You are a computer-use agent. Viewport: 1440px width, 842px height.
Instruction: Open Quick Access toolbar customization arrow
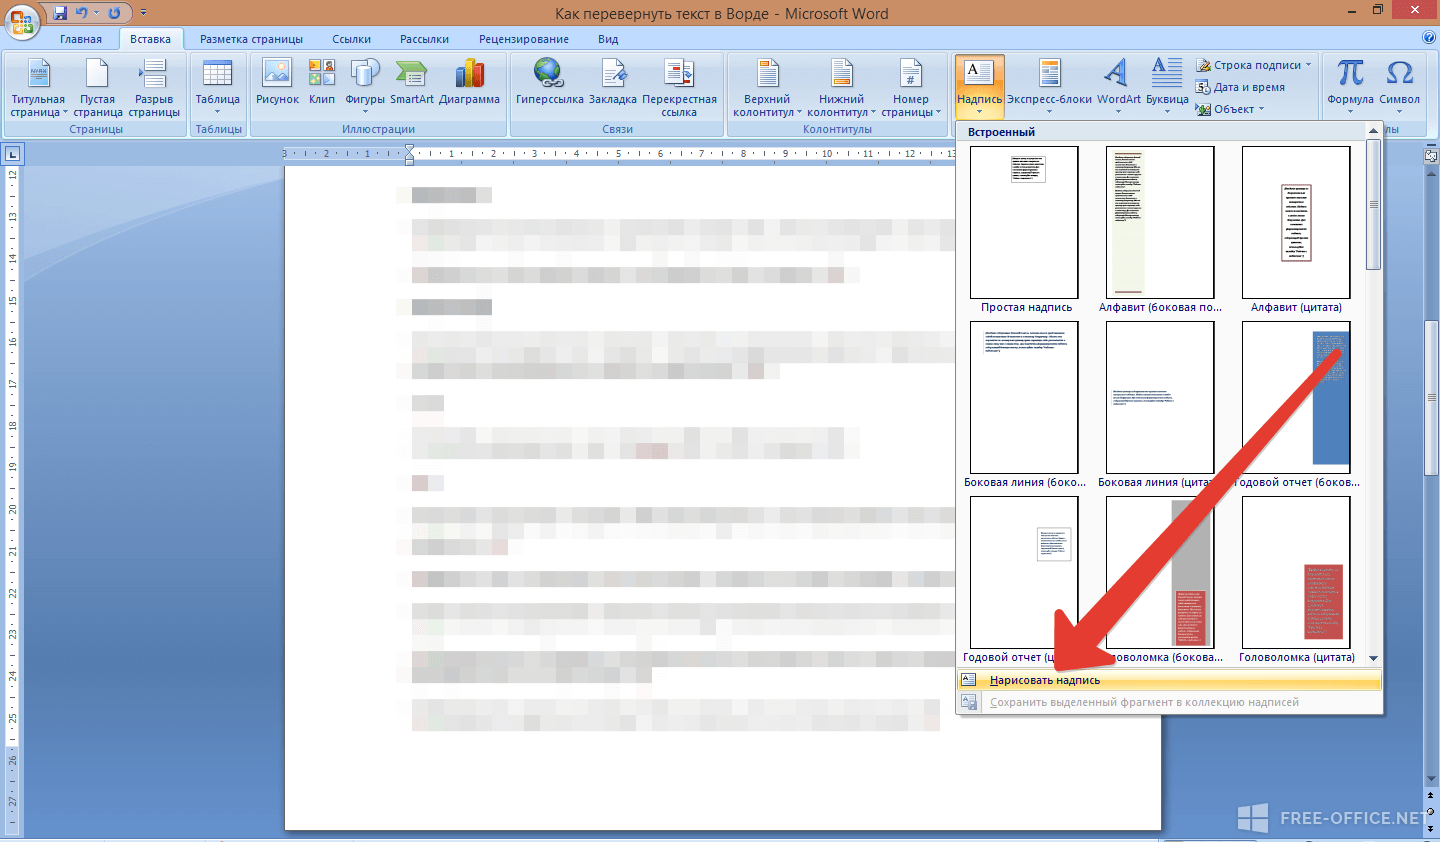[143, 13]
